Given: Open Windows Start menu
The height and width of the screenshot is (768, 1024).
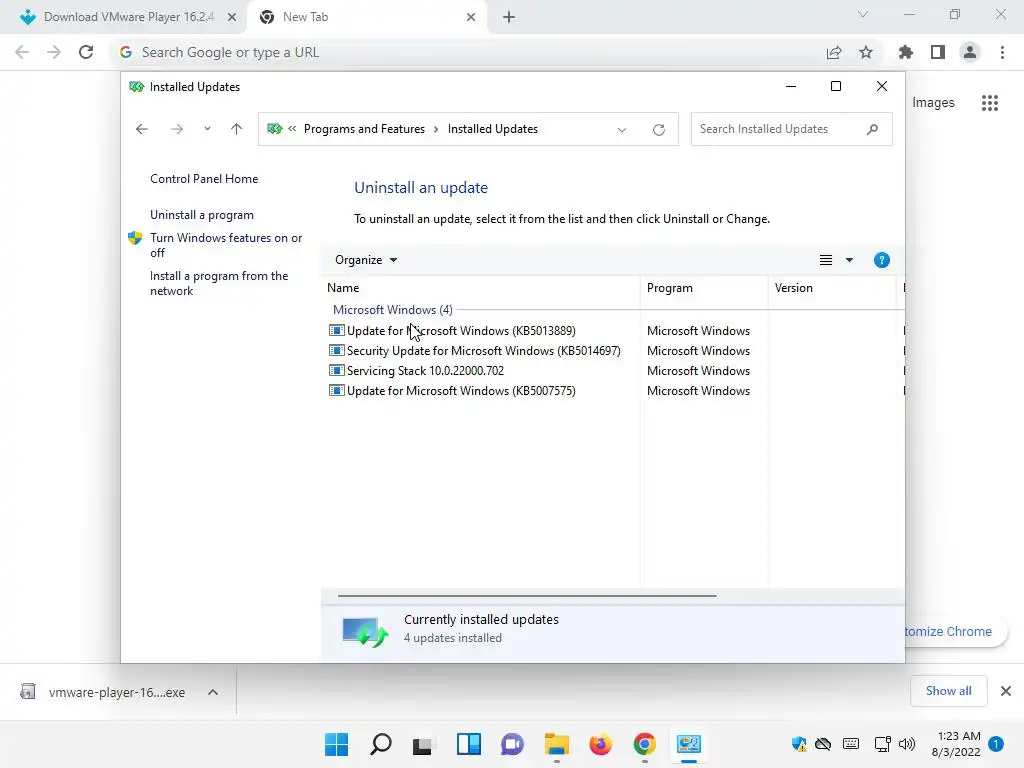Looking at the screenshot, I should pyautogui.click(x=337, y=744).
